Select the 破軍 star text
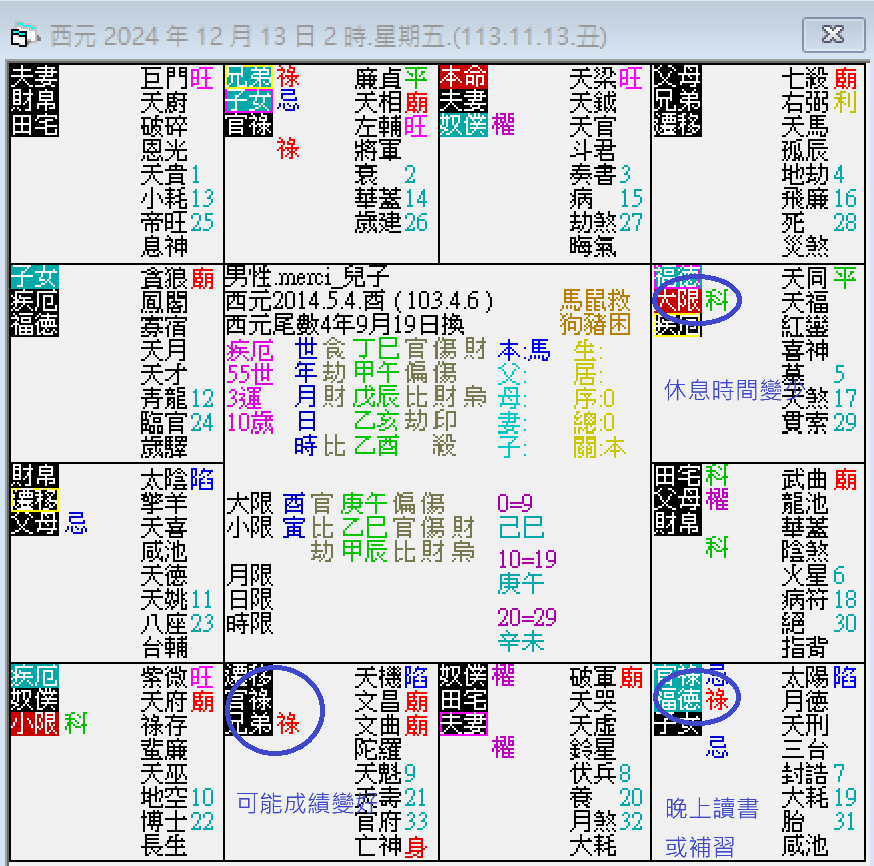This screenshot has width=874, height=866. click(x=593, y=678)
